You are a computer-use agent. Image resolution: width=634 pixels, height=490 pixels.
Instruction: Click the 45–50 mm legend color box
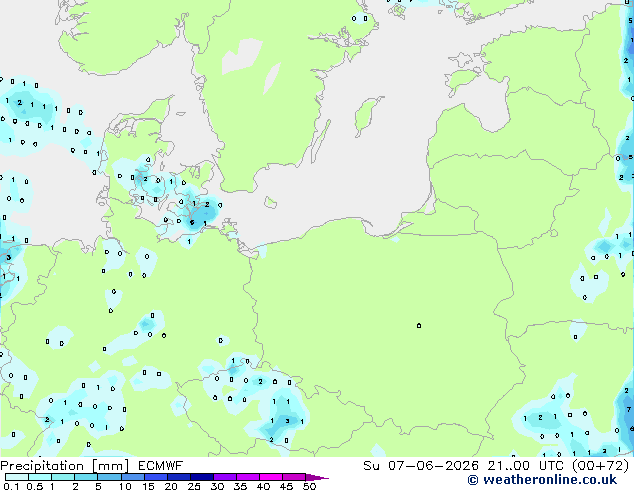pyautogui.click(x=294, y=477)
